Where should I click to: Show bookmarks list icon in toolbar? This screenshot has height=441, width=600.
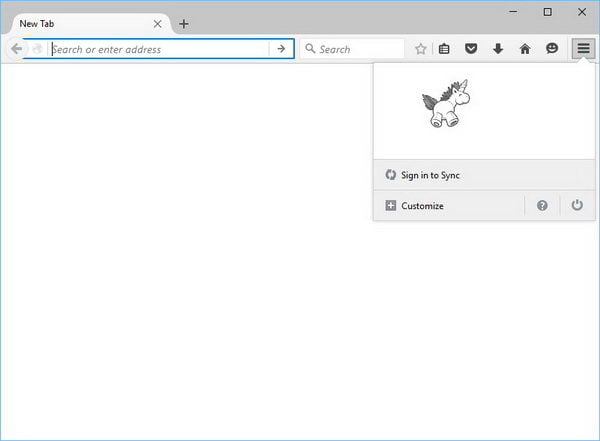(x=445, y=49)
